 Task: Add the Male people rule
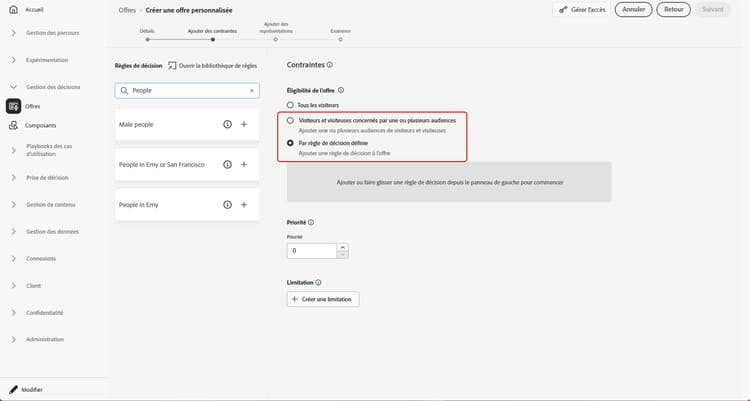(244, 124)
